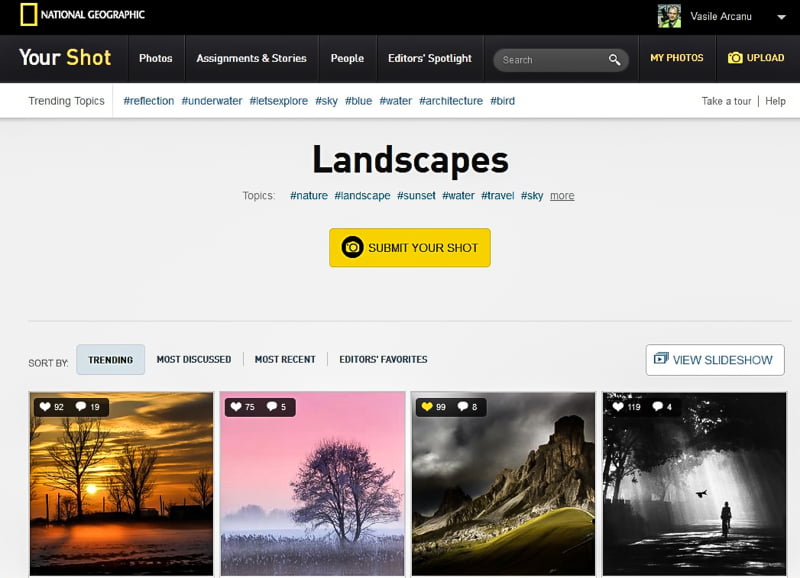This screenshot has width=800, height=578.
Task: Click the National Geographic logo
Action: point(82,15)
